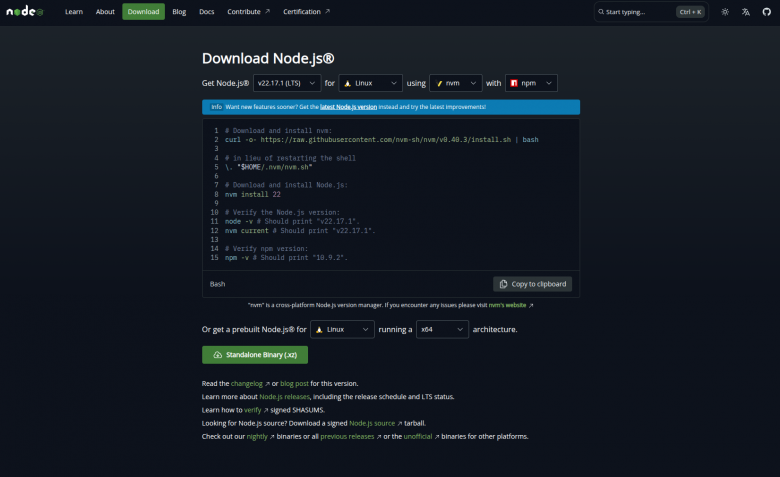This screenshot has width=780, height=477.
Task: Open the GitHub icon link
Action: 767,12
